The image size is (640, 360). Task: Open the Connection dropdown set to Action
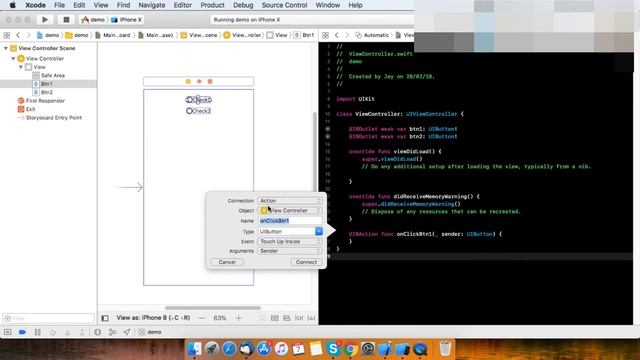pyautogui.click(x=290, y=201)
